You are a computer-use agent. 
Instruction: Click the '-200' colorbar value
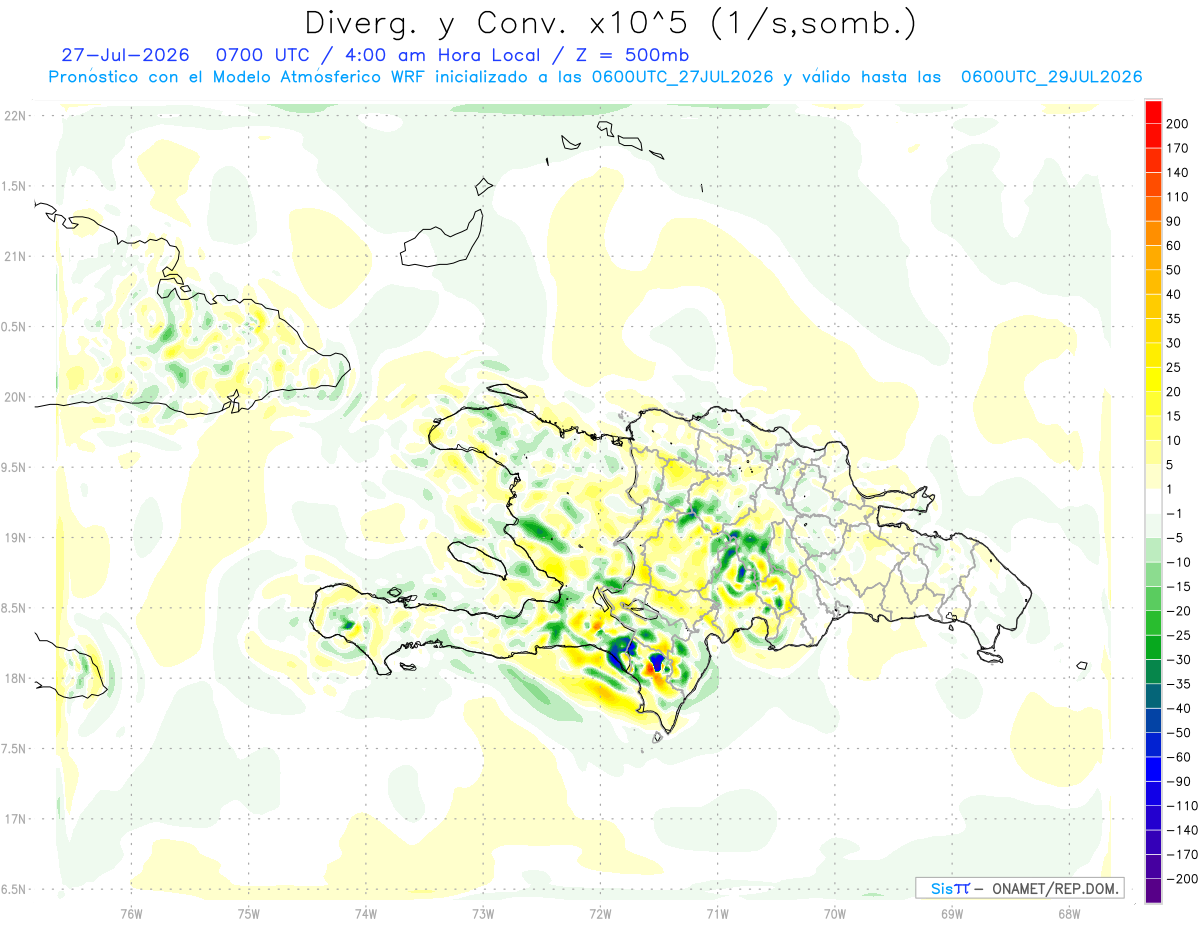pos(1183,878)
